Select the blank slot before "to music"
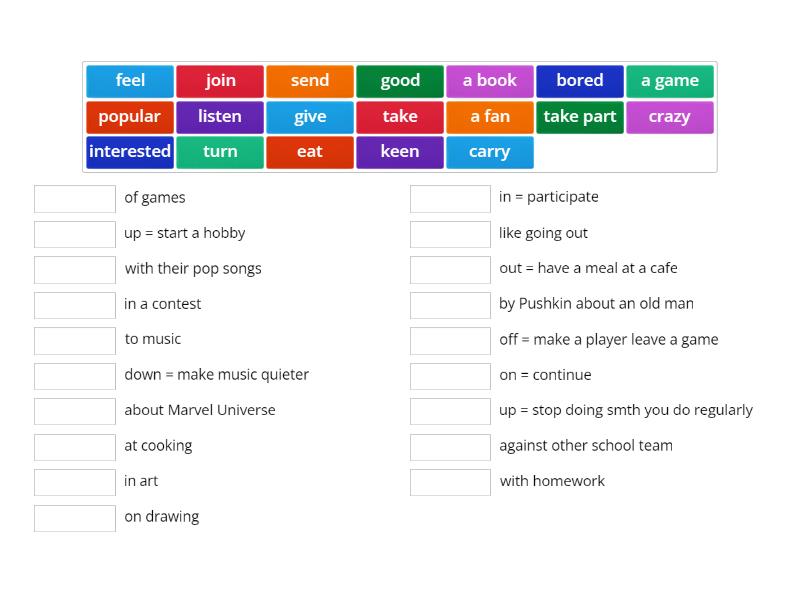 75,340
